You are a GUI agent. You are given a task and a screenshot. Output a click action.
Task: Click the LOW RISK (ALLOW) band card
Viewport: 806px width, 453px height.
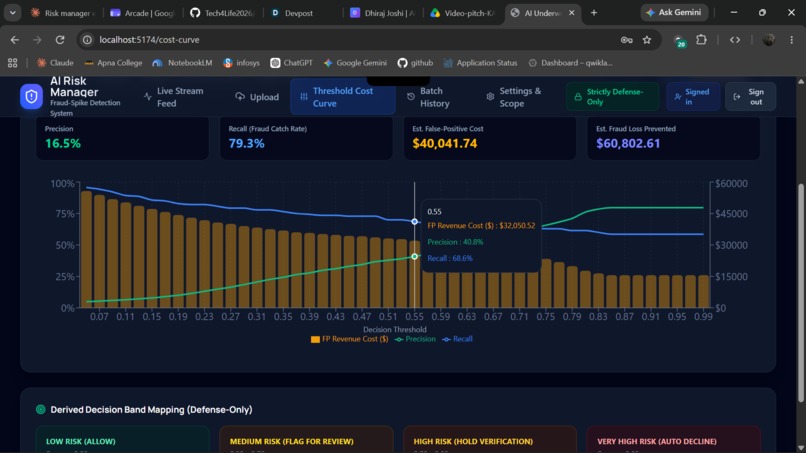tap(122, 440)
